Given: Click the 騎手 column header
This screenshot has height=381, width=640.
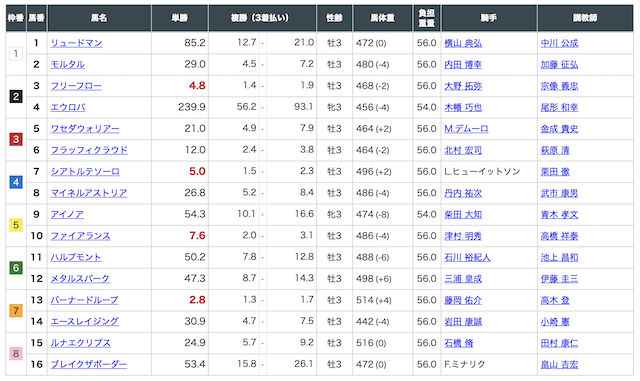Looking at the screenshot, I should coord(489,18).
